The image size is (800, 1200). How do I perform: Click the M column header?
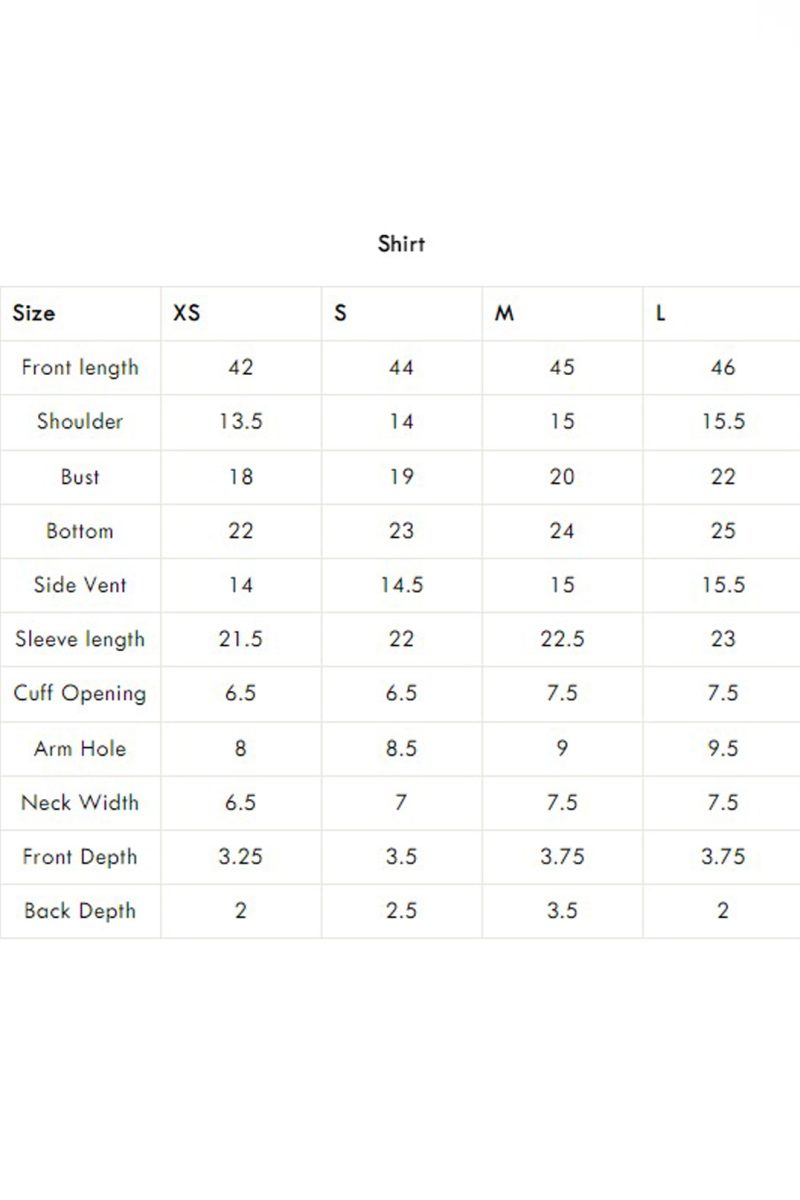[x=505, y=313]
